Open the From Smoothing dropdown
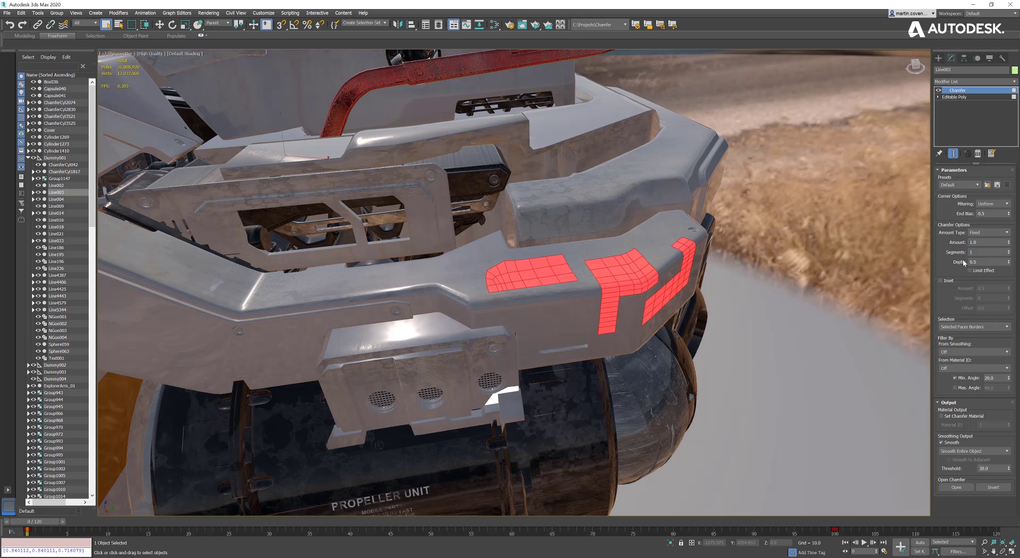The image size is (1020, 558). [x=974, y=352]
